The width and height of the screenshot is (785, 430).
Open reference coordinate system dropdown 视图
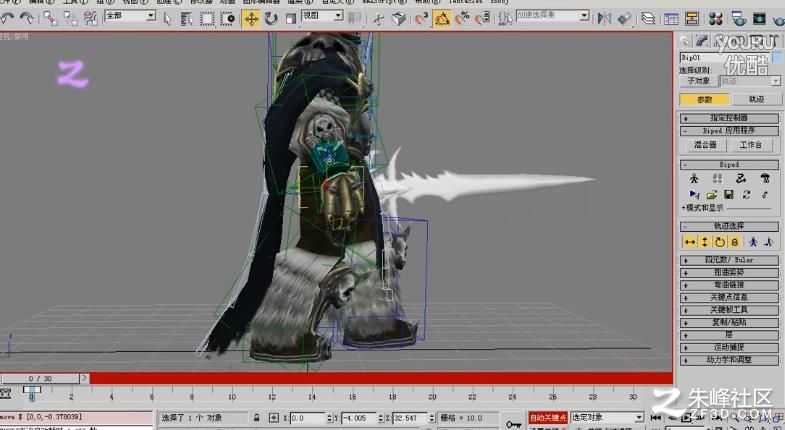(x=322, y=16)
